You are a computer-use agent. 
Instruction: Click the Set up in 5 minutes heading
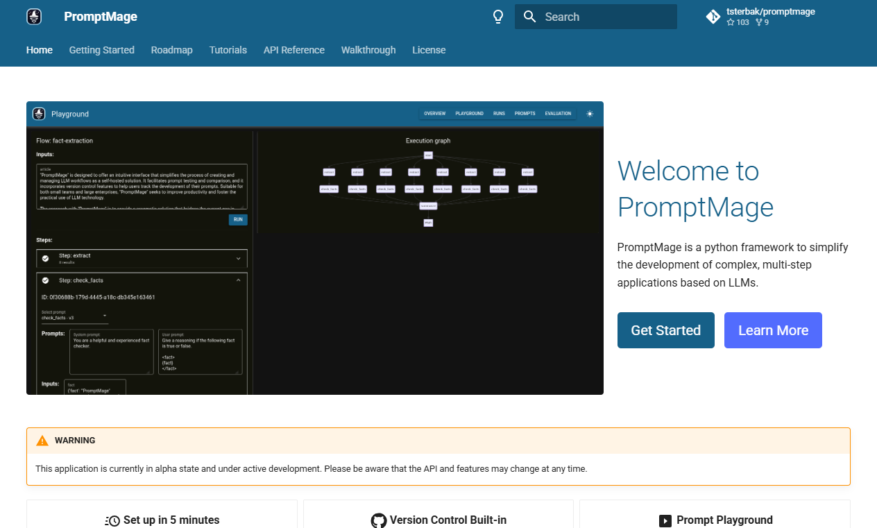pyautogui.click(x=171, y=520)
